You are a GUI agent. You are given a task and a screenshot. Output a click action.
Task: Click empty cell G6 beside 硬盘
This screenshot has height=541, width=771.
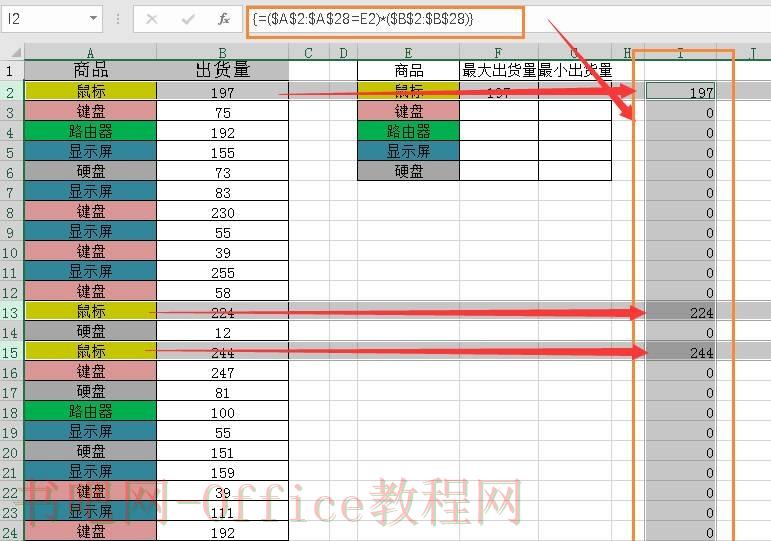pyautogui.click(x=575, y=171)
